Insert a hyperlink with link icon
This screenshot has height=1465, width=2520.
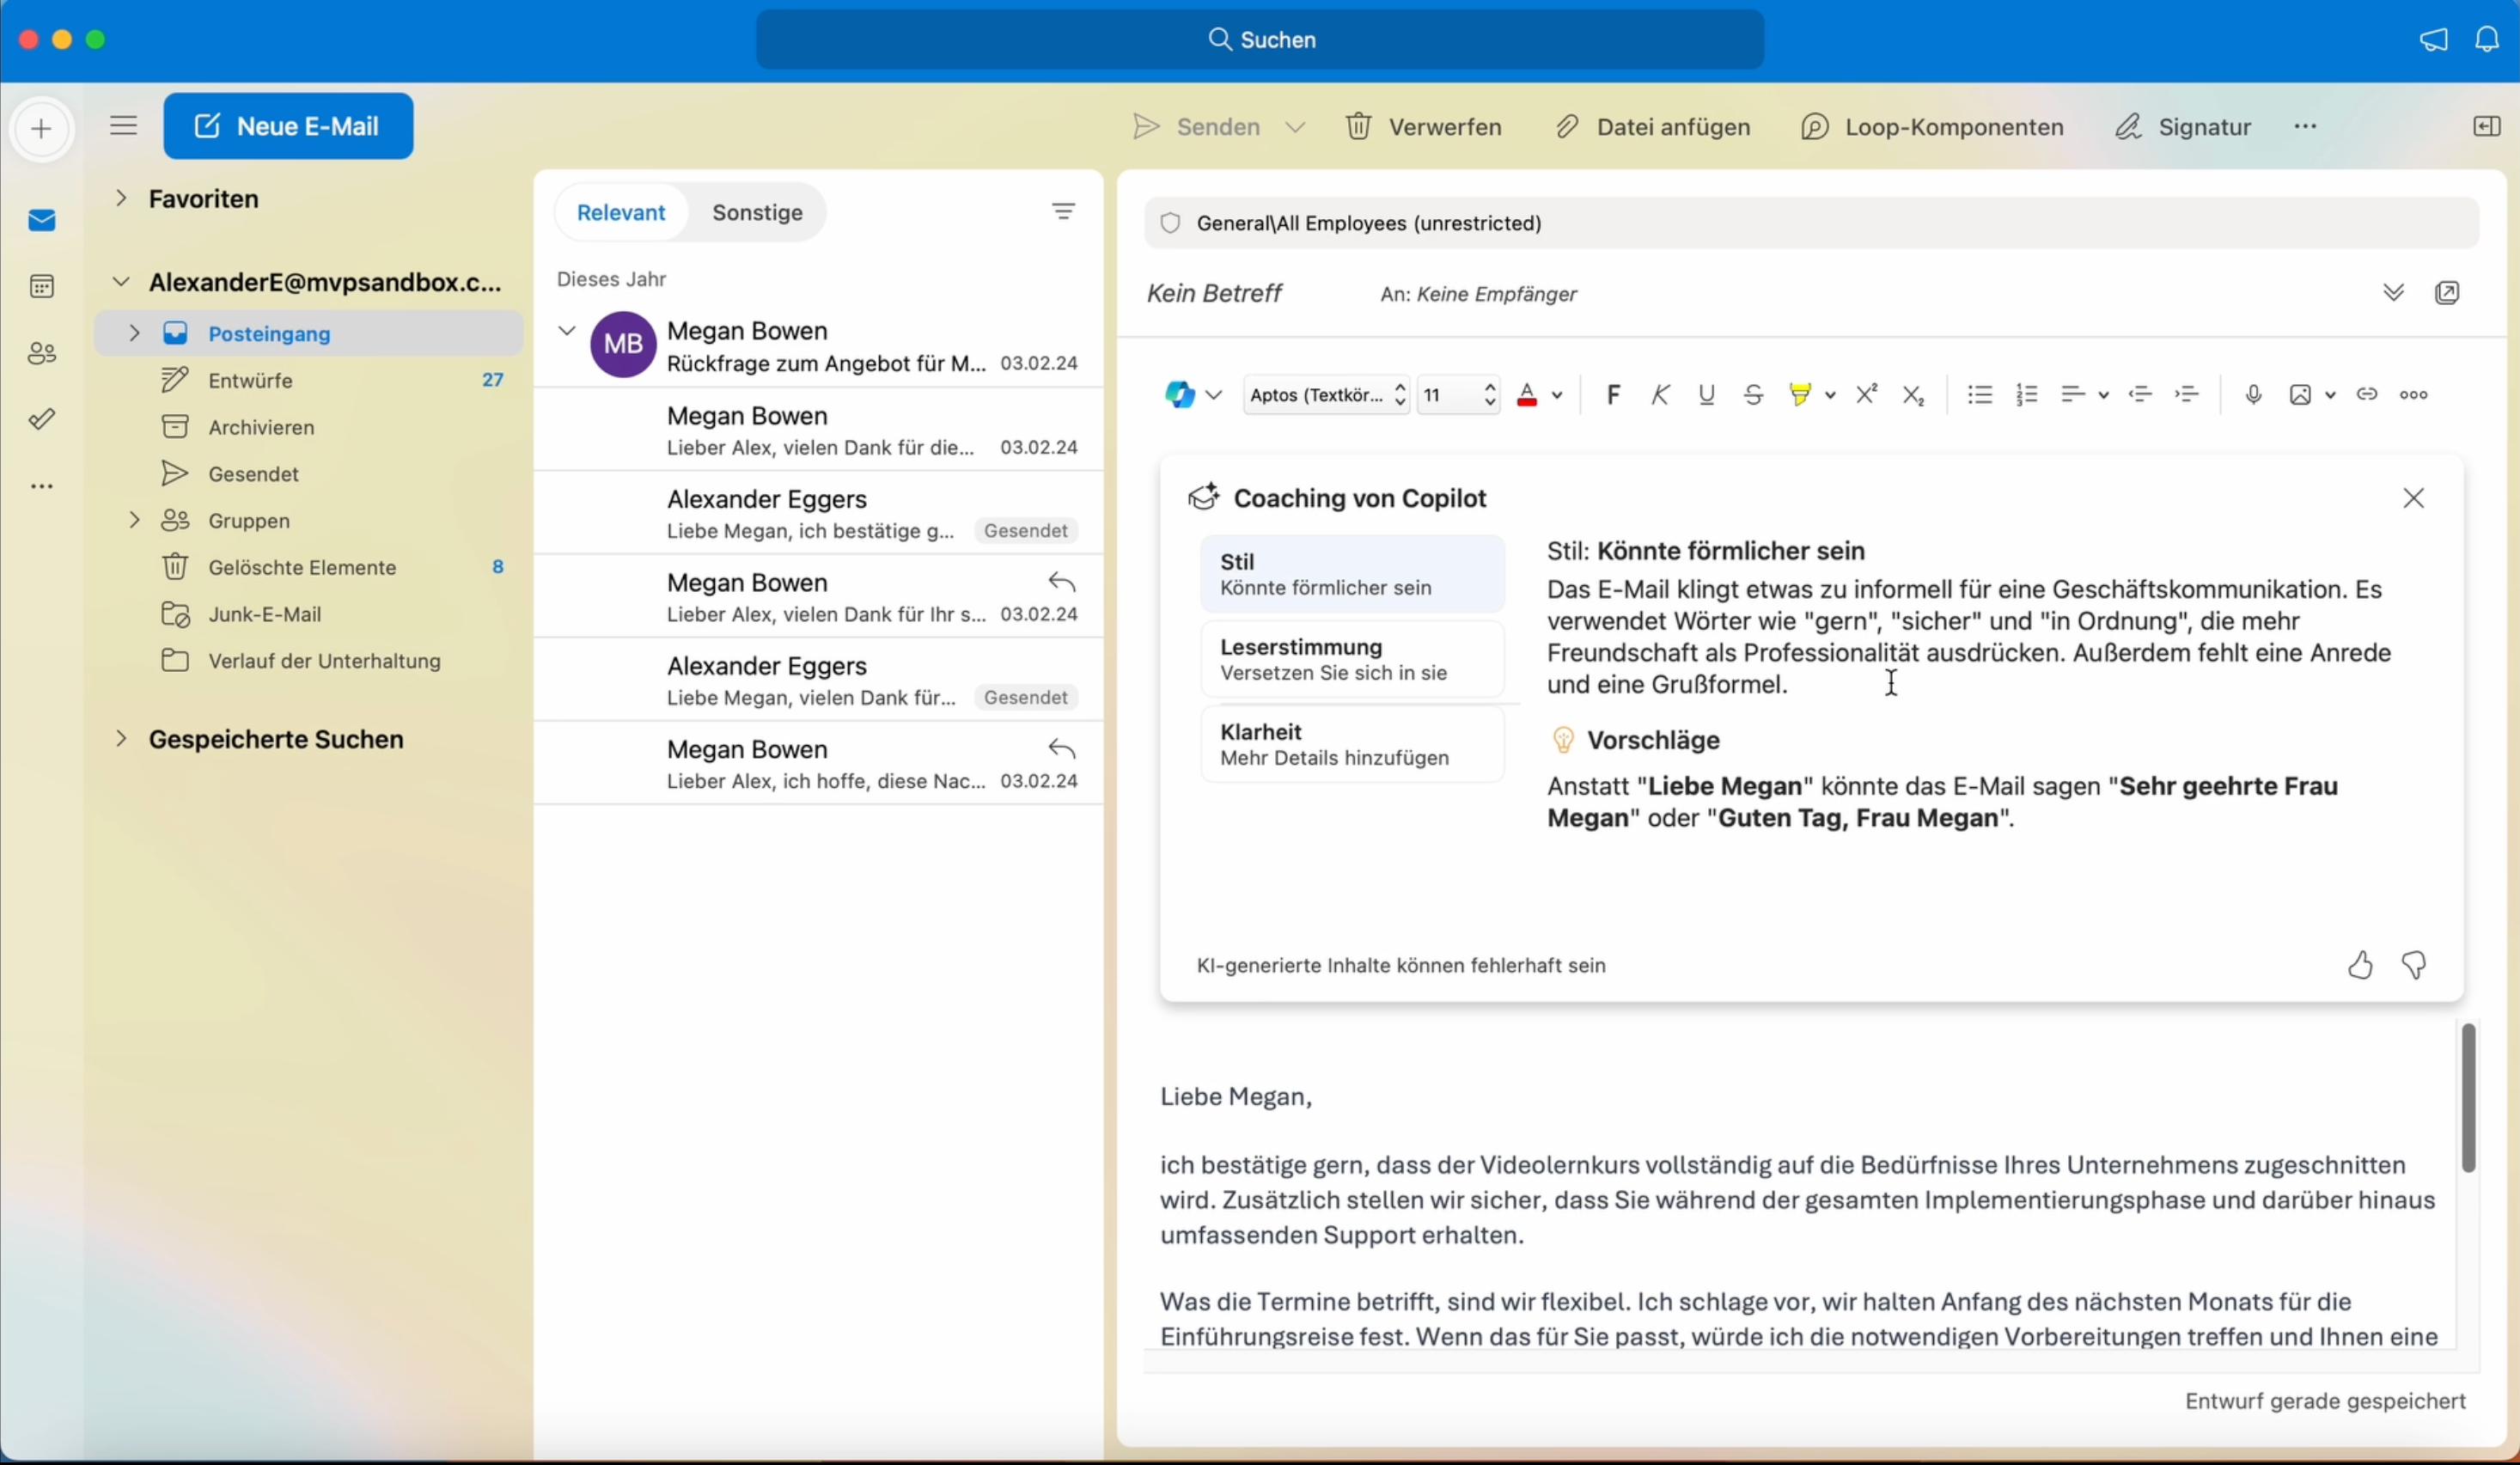2367,395
